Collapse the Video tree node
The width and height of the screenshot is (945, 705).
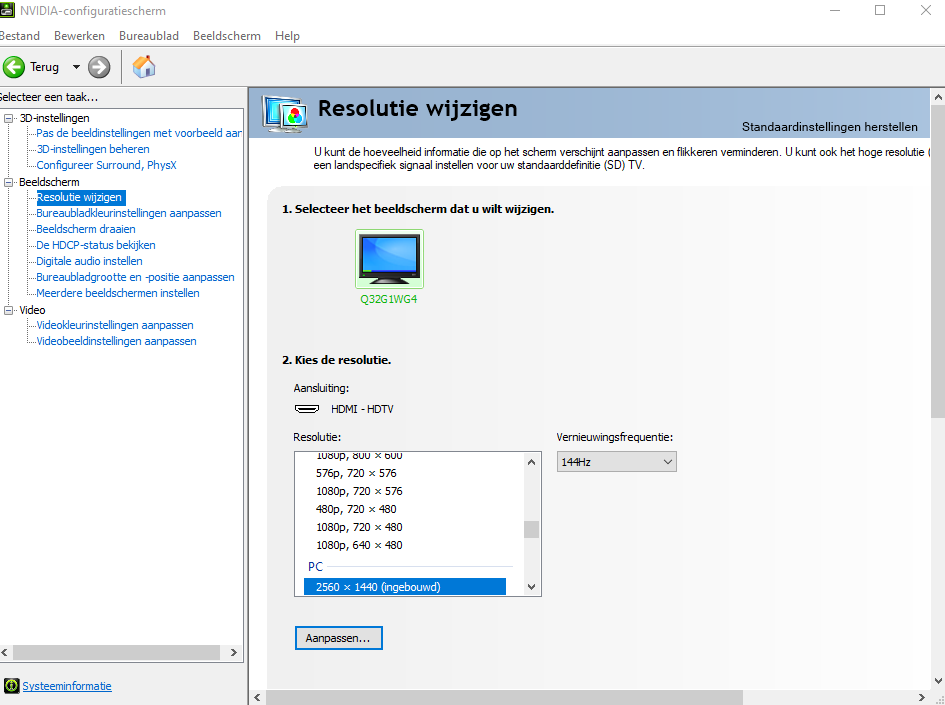coord(8,310)
